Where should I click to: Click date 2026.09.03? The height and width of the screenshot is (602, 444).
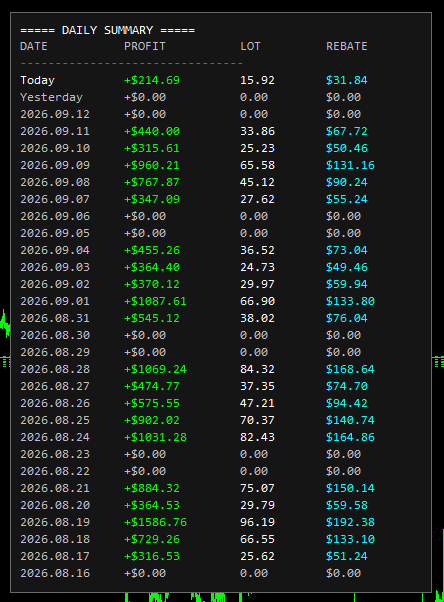pyautogui.click(x=55, y=267)
